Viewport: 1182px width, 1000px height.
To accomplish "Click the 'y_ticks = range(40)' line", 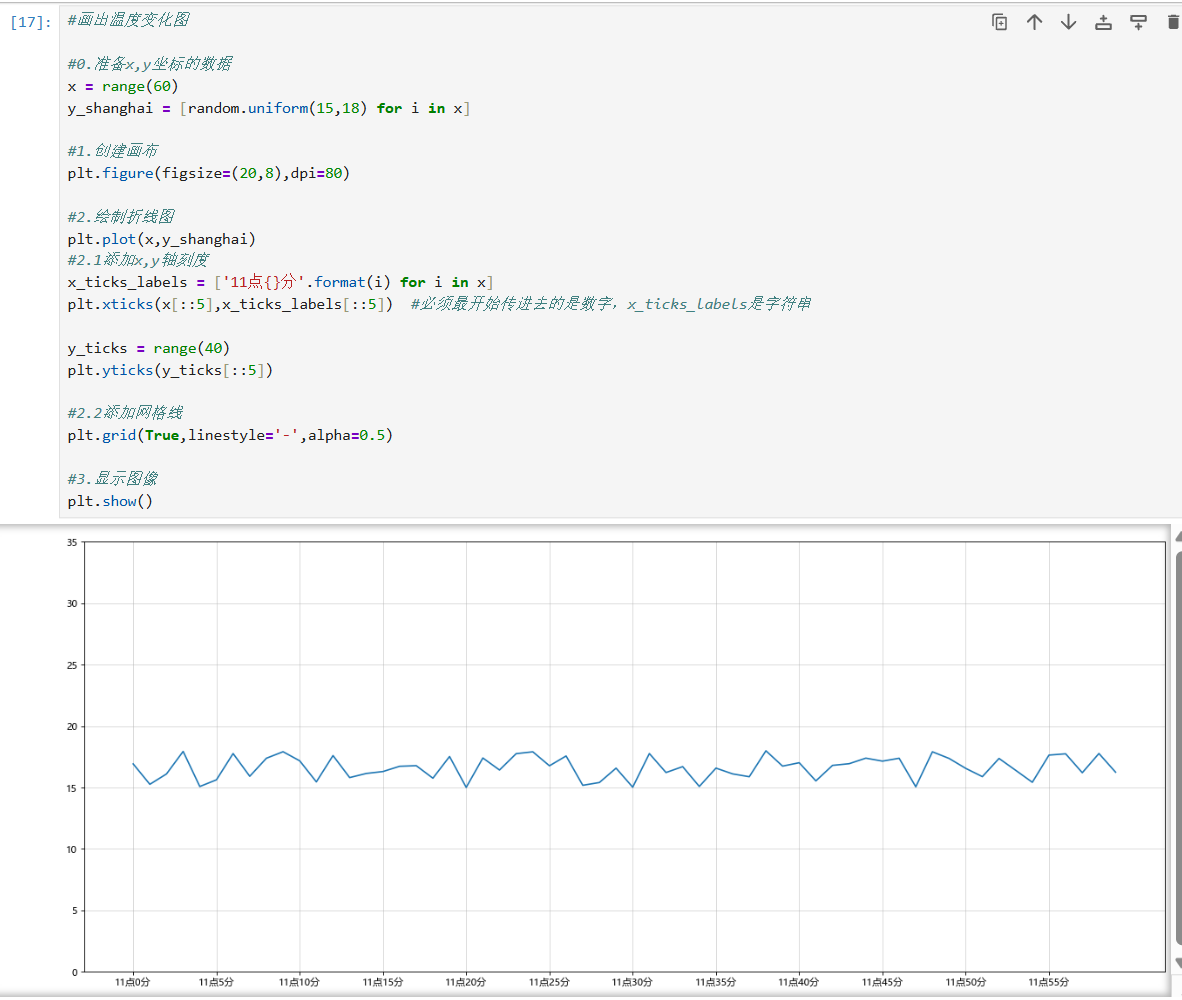I will [149, 348].
